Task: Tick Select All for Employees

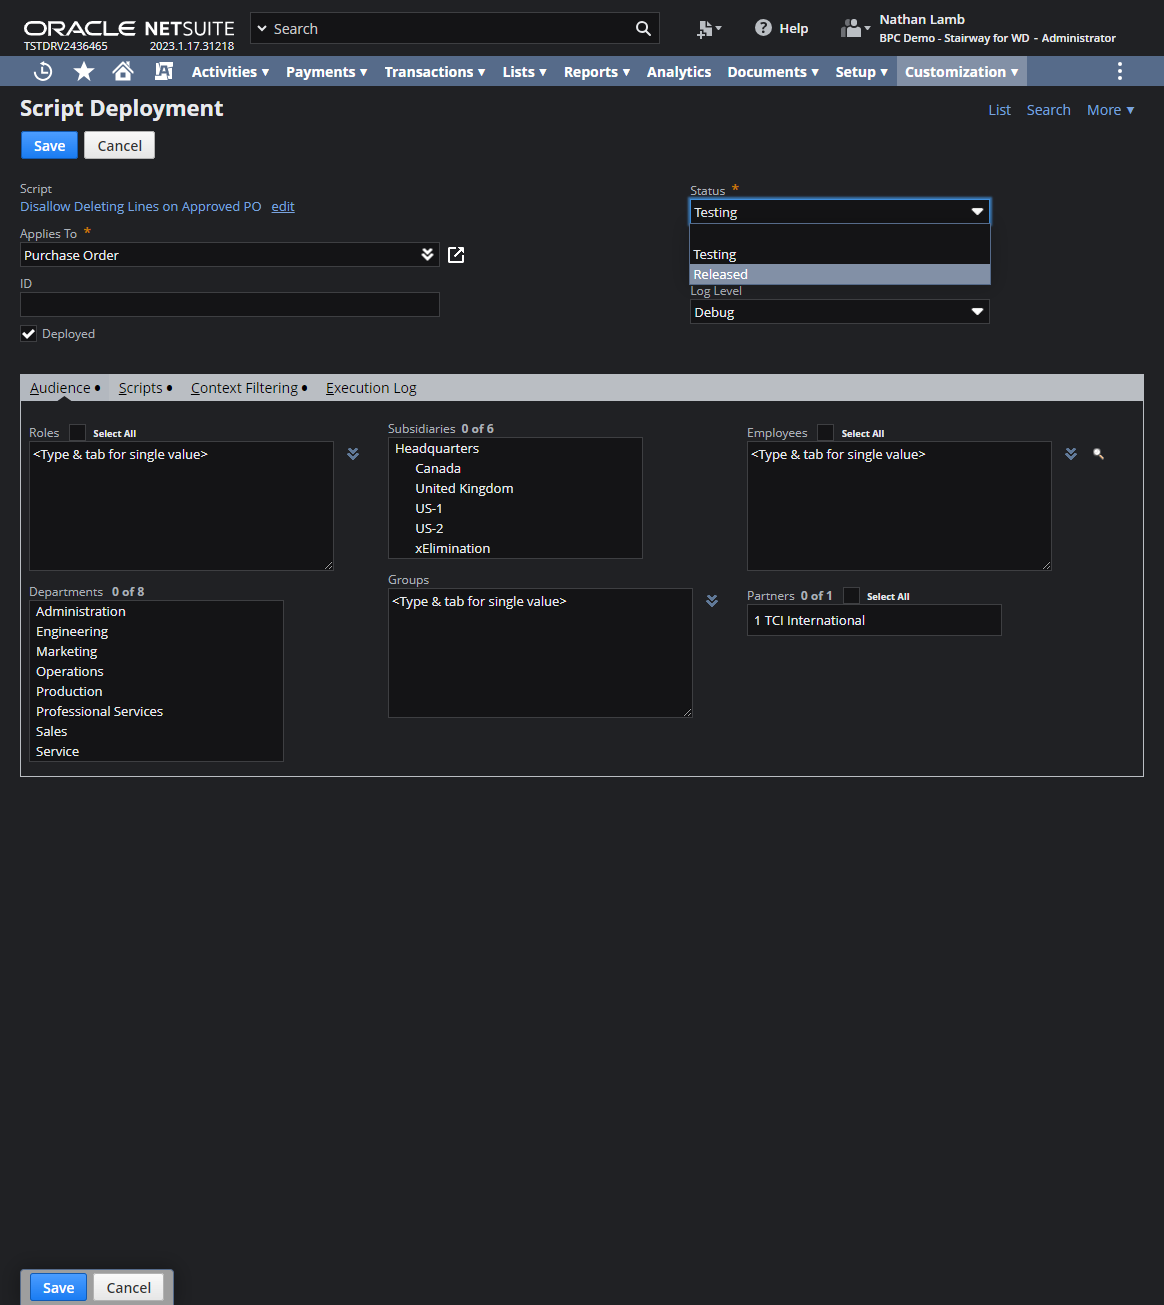Action: 825,433
